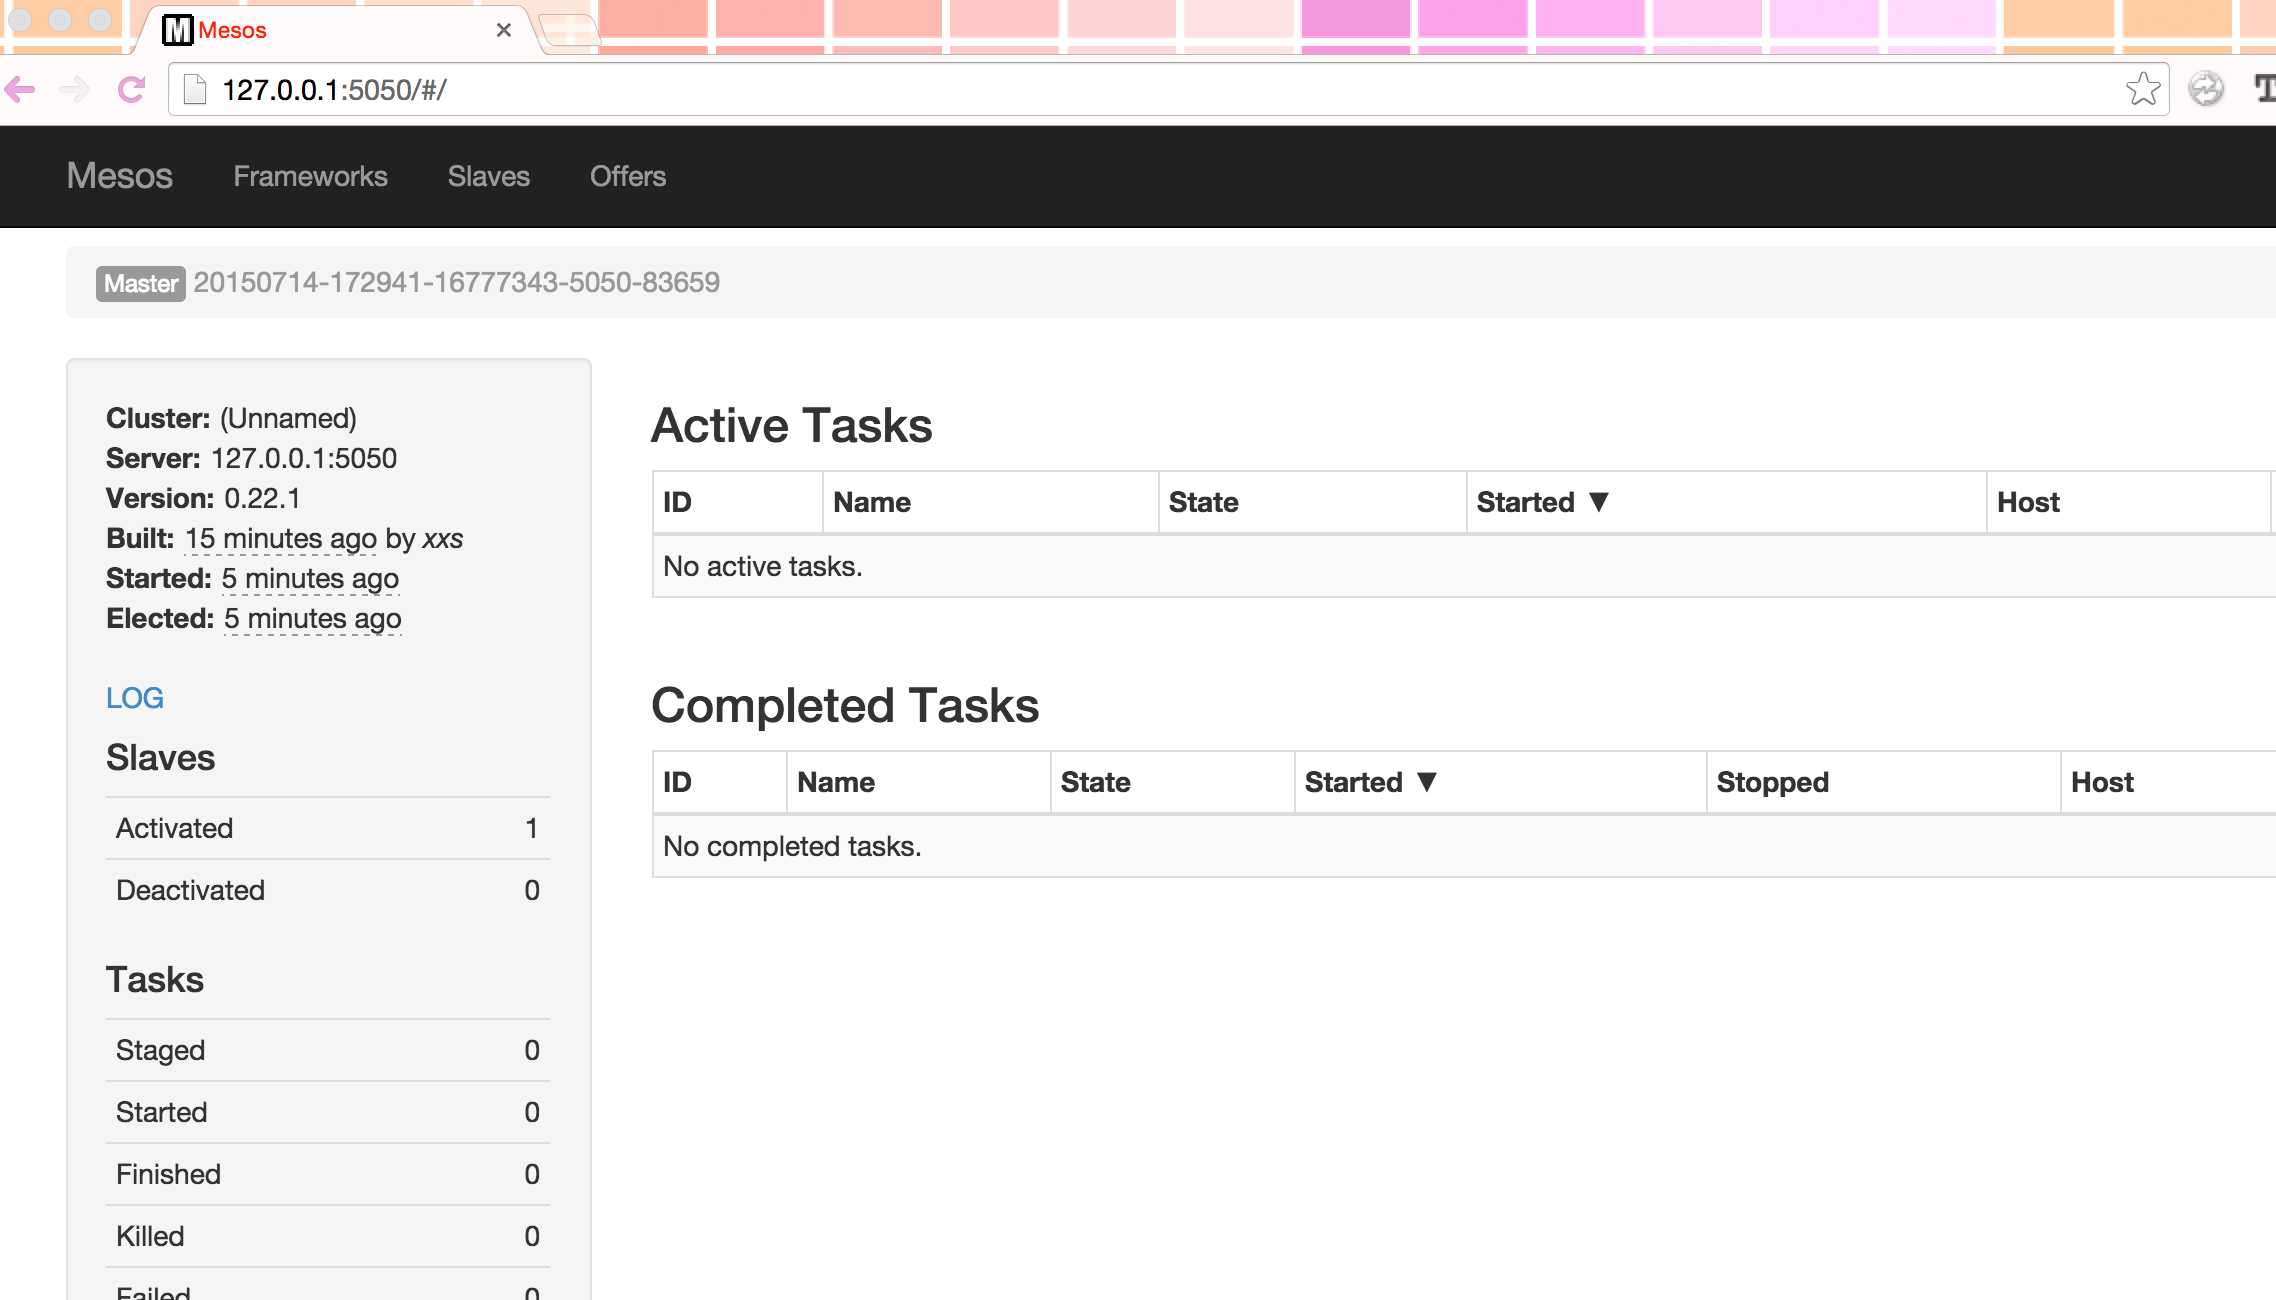Open the Frameworks page

point(310,176)
